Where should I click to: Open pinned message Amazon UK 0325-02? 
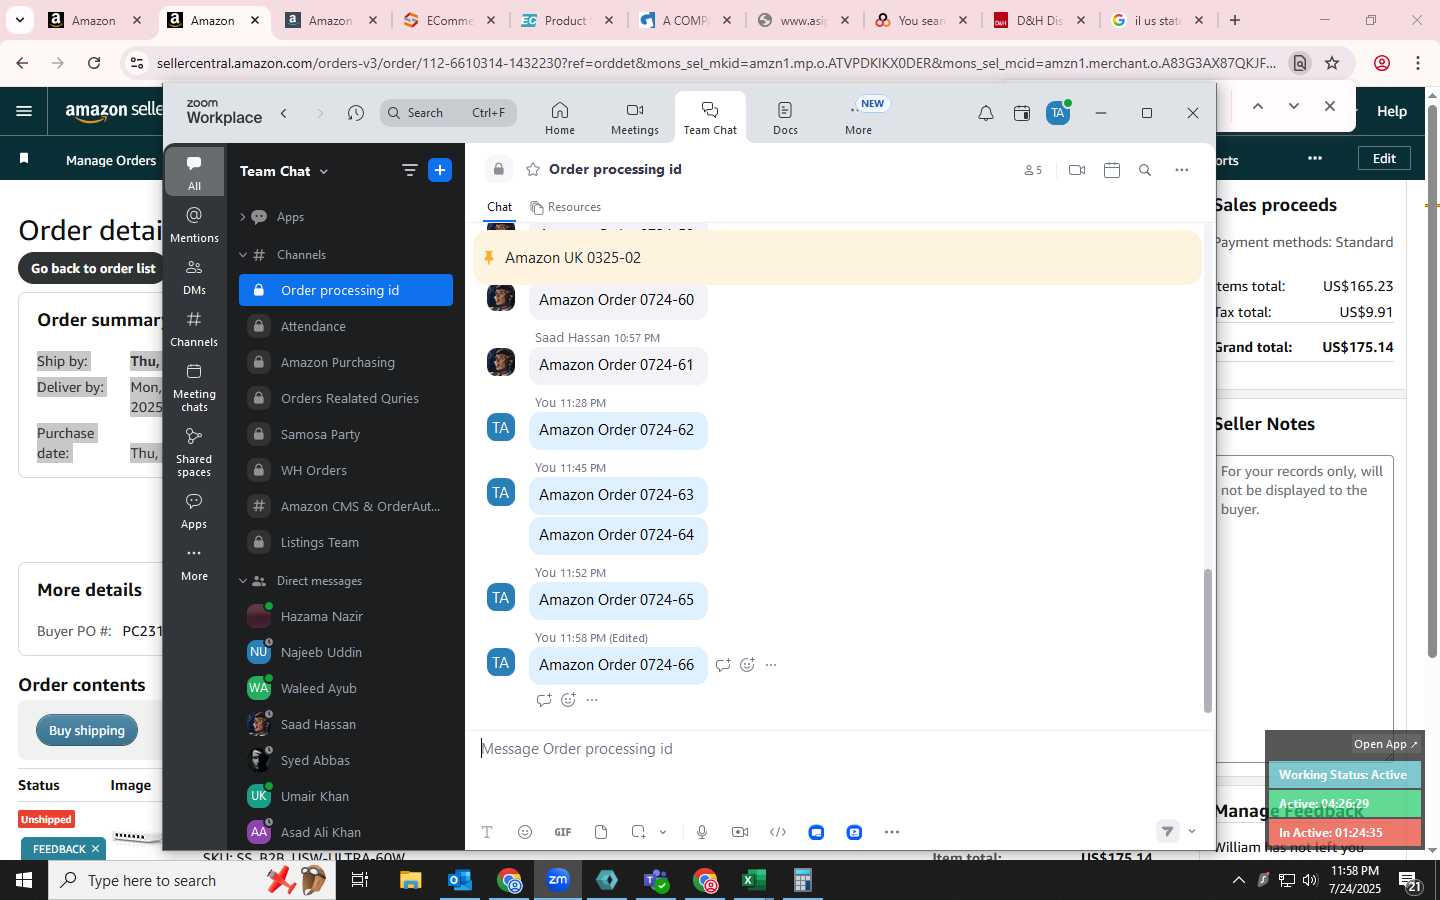(x=837, y=258)
